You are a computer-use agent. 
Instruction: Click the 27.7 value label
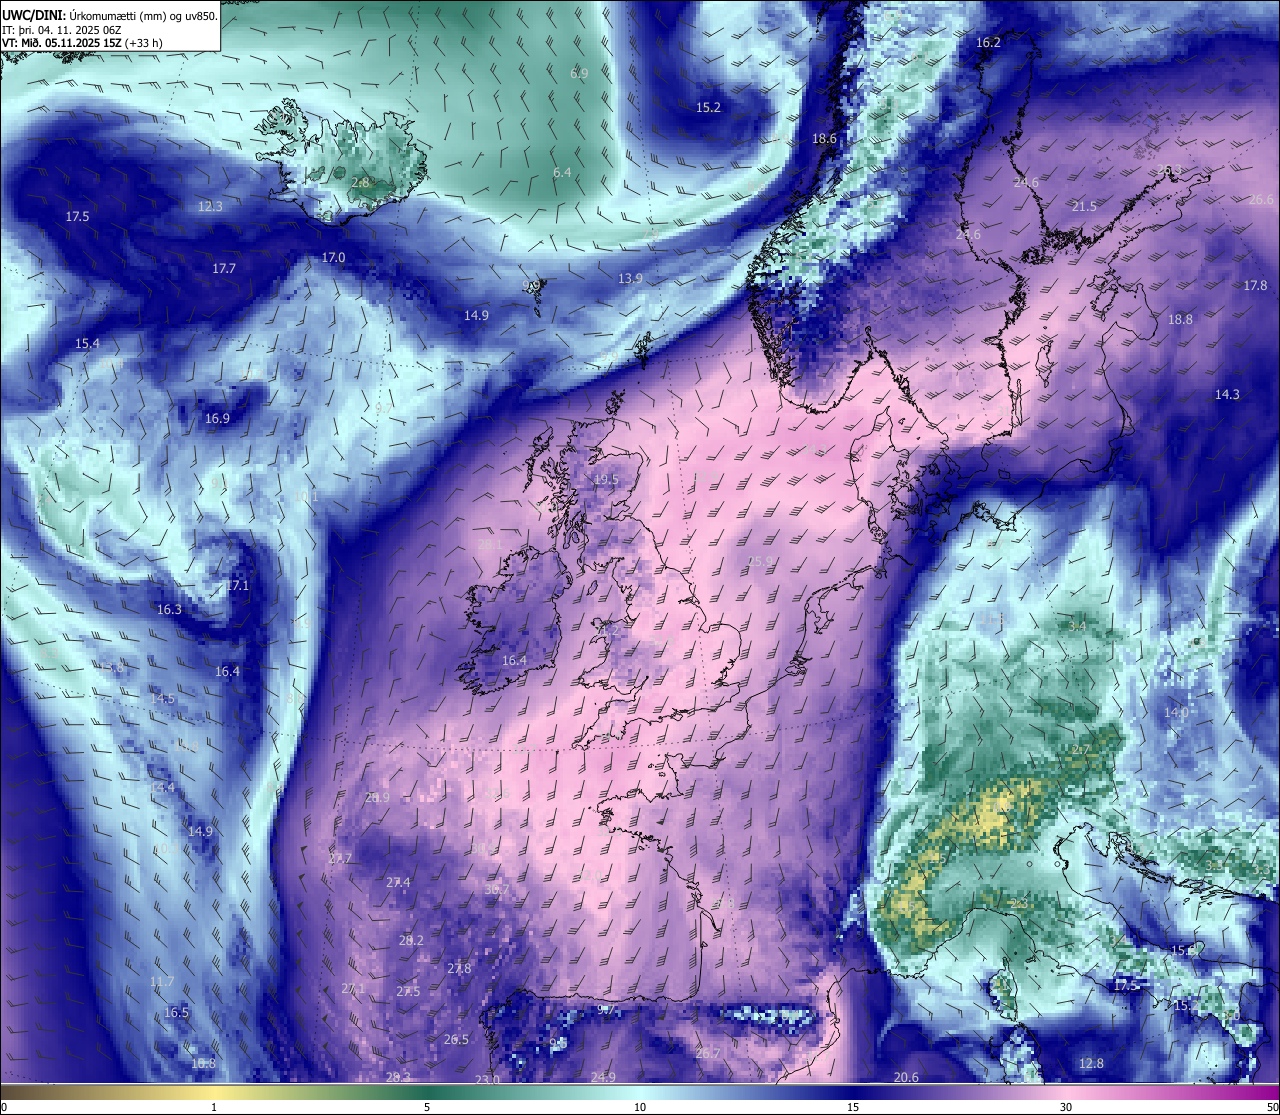click(340, 858)
